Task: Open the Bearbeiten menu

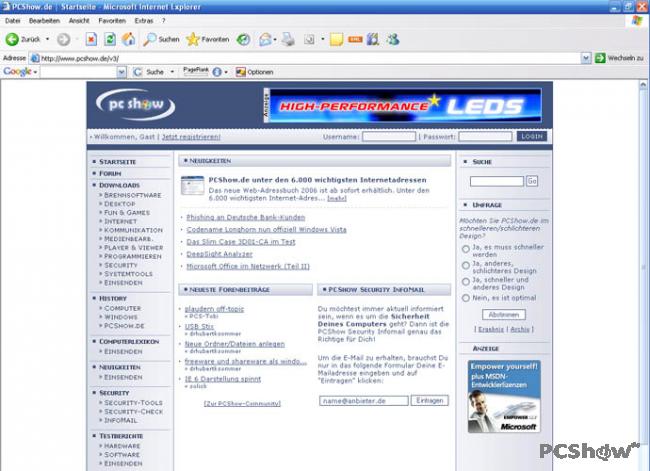Action: coord(44,21)
